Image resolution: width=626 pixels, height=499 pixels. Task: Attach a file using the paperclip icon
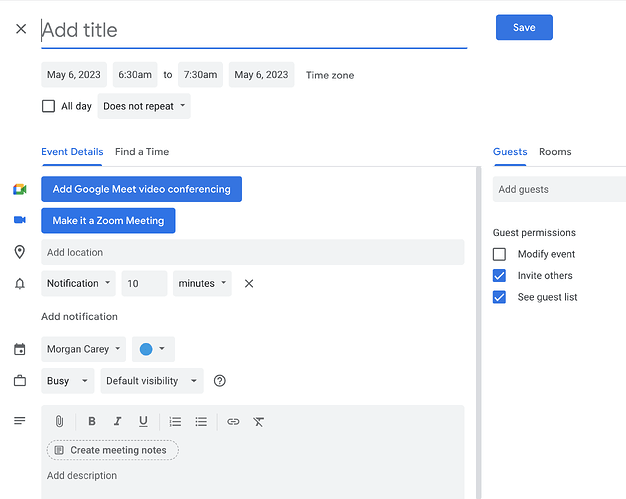pyautogui.click(x=59, y=421)
